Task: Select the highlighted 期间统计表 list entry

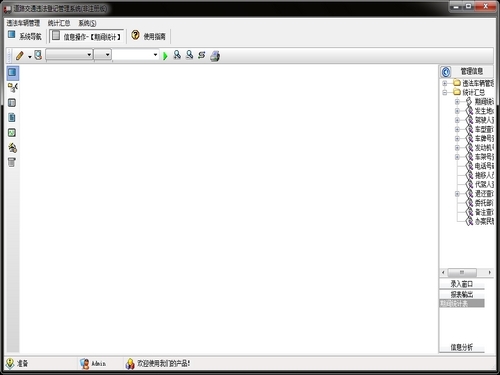Action: pos(462,303)
